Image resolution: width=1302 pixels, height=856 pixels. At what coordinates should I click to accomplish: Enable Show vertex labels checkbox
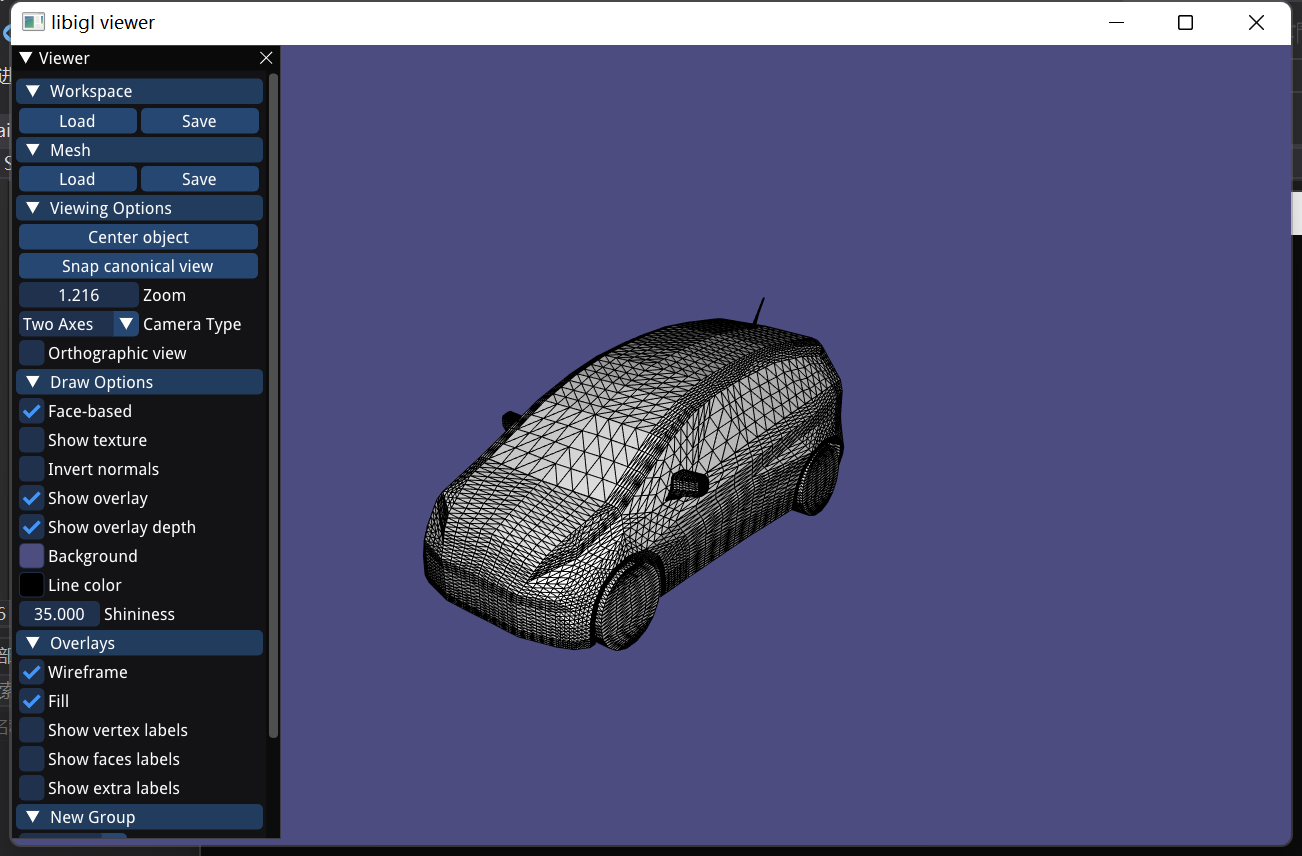coord(32,730)
